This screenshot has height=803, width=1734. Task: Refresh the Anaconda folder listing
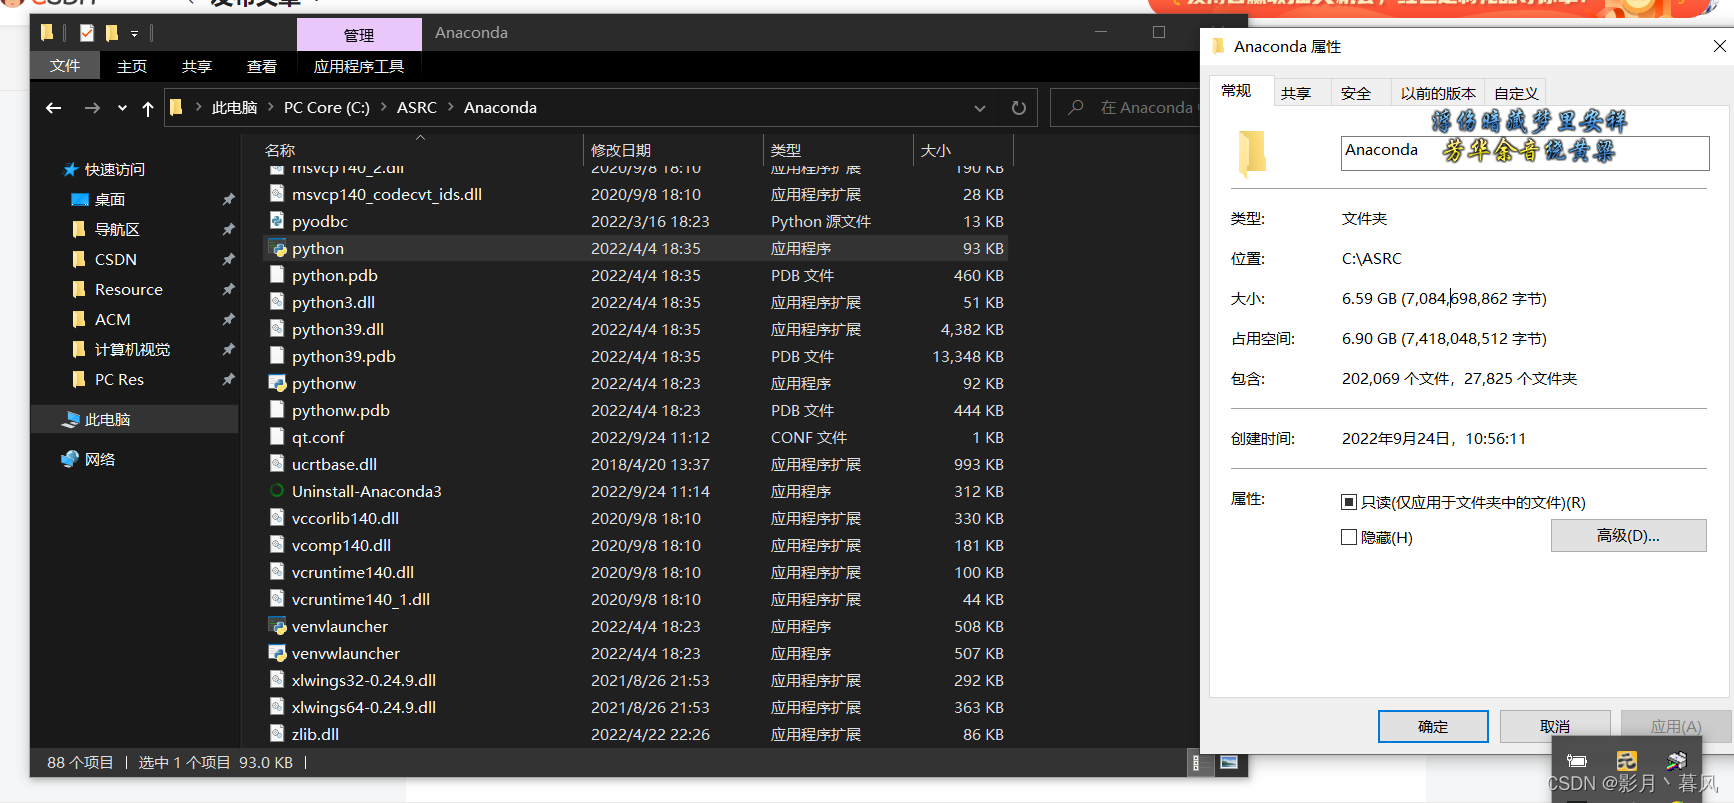[x=1018, y=108]
